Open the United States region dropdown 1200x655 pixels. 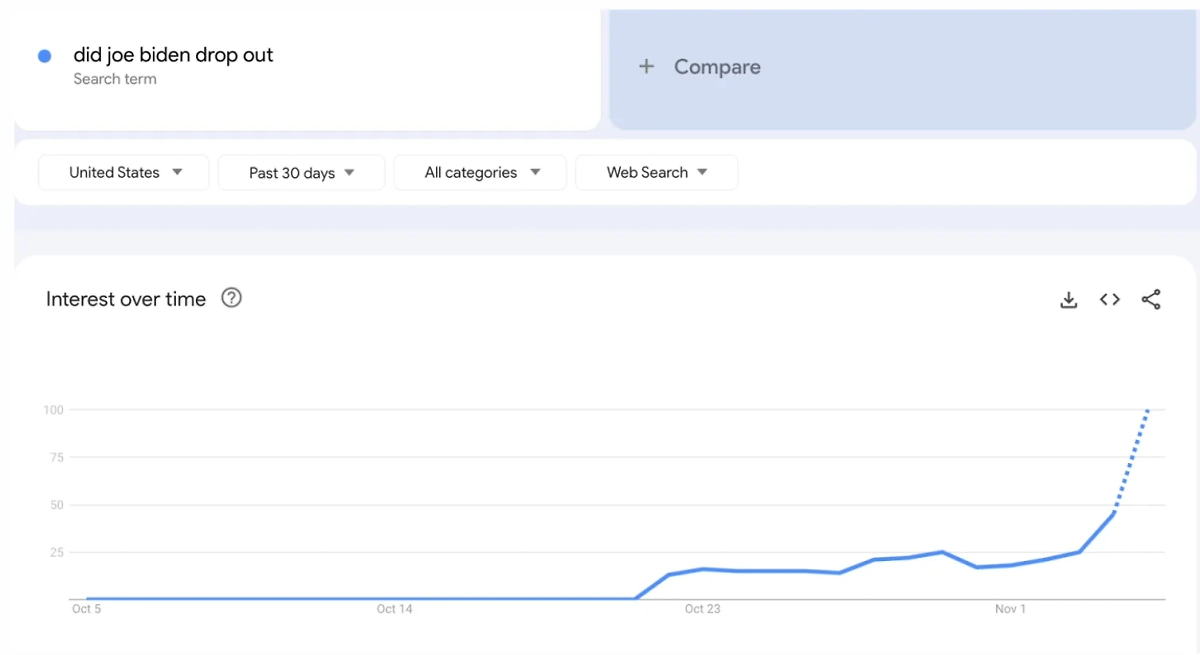tap(123, 172)
